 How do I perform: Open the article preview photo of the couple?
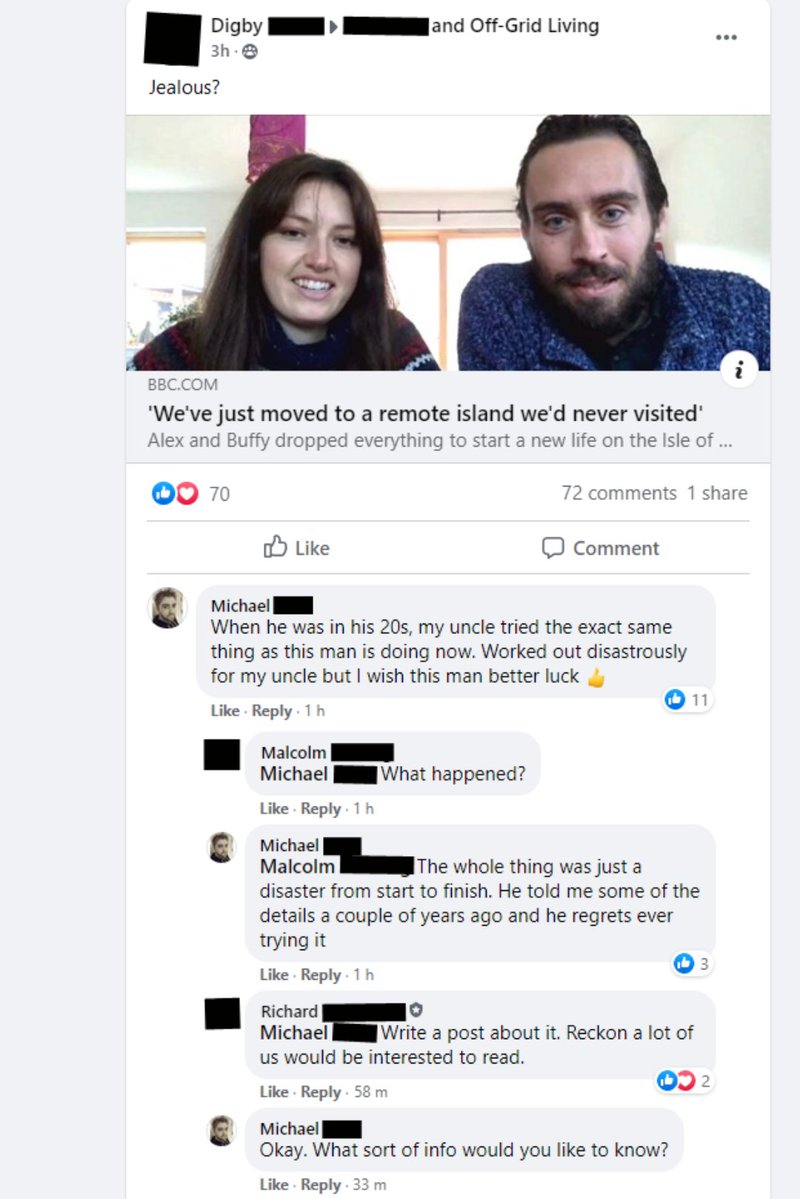(x=448, y=242)
